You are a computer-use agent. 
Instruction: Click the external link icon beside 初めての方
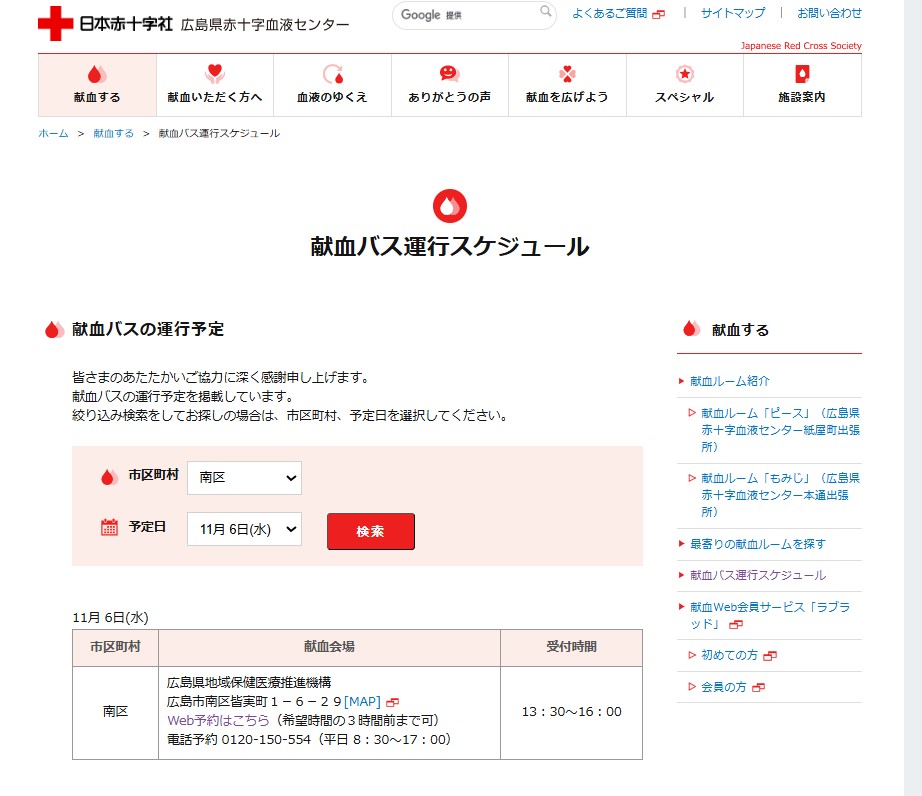(770, 655)
